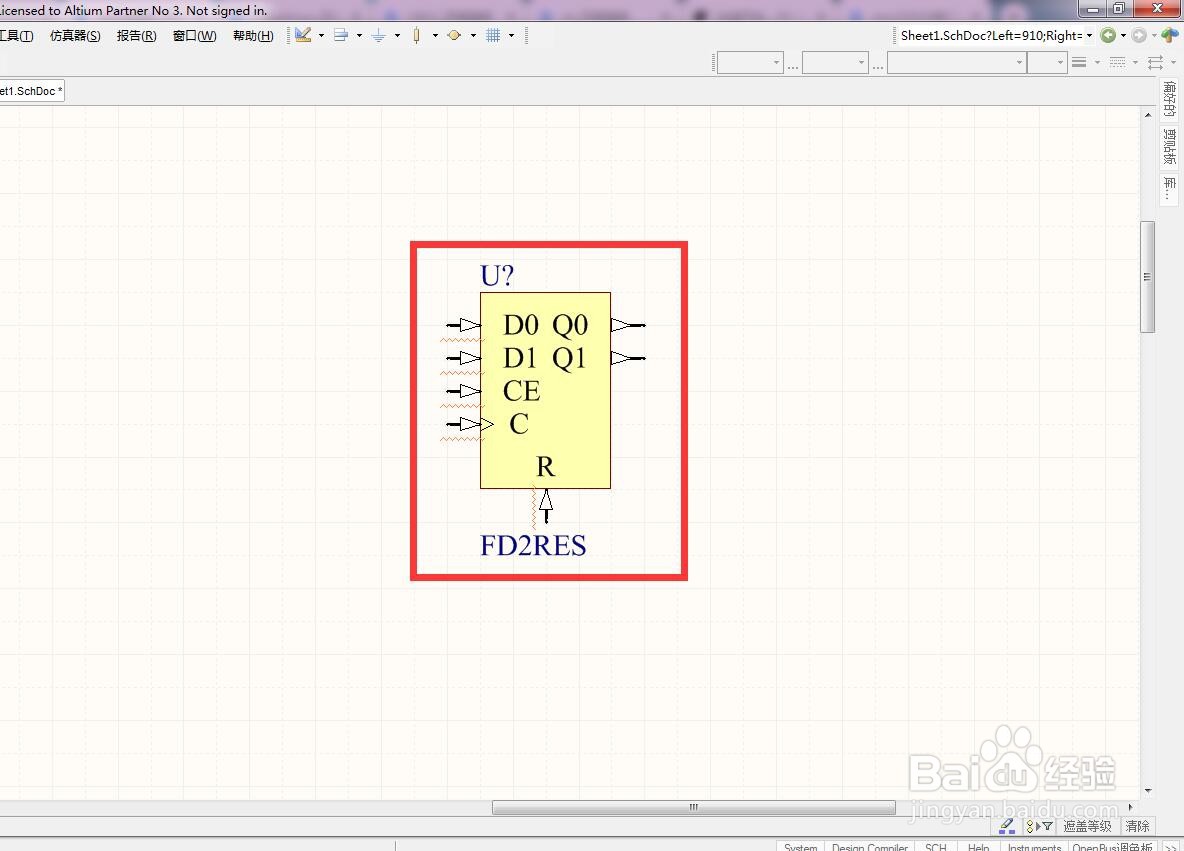Viewport: 1184px width, 851px height.
Task: Expand more panels with >> button
Action: [x=1170, y=846]
